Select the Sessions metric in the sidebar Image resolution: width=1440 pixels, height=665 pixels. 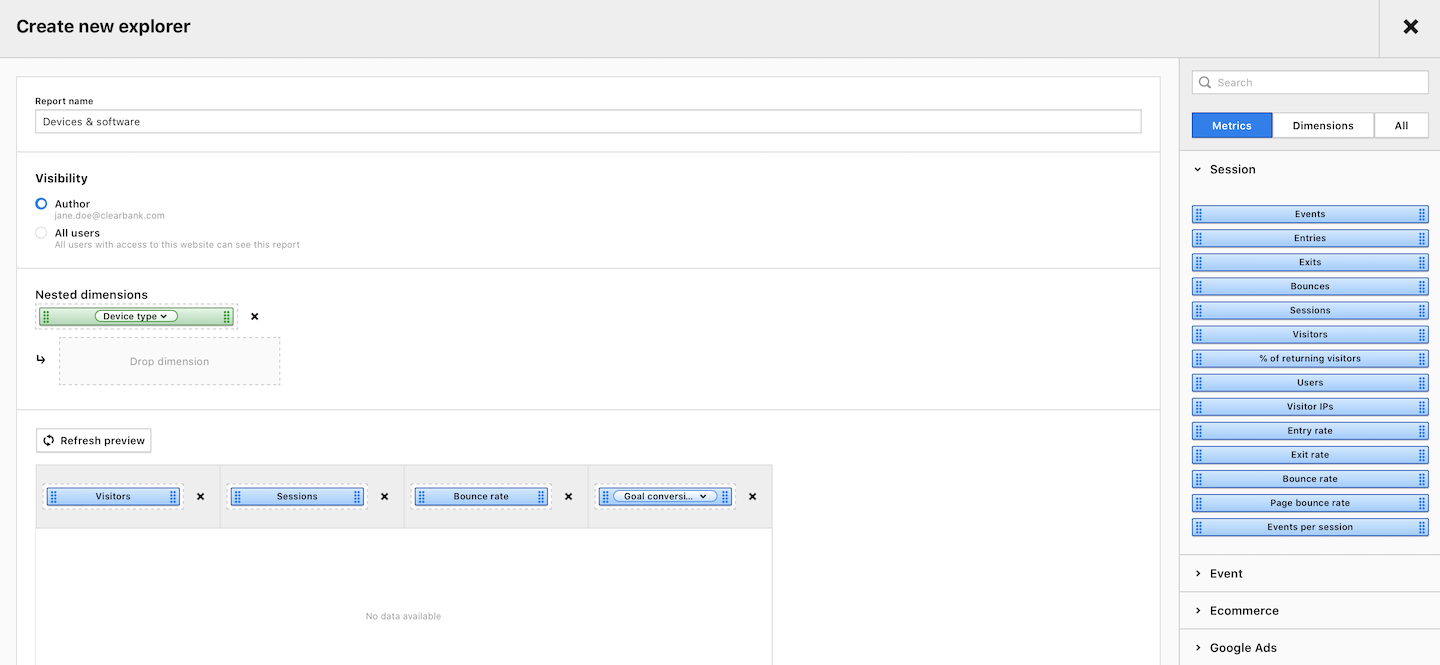(1310, 310)
